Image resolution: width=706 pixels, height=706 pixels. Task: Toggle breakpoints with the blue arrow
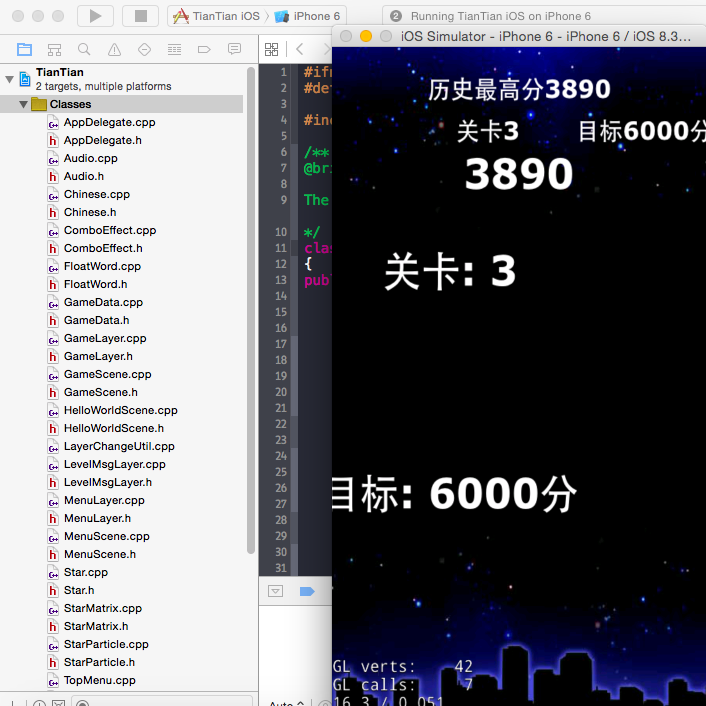307,591
